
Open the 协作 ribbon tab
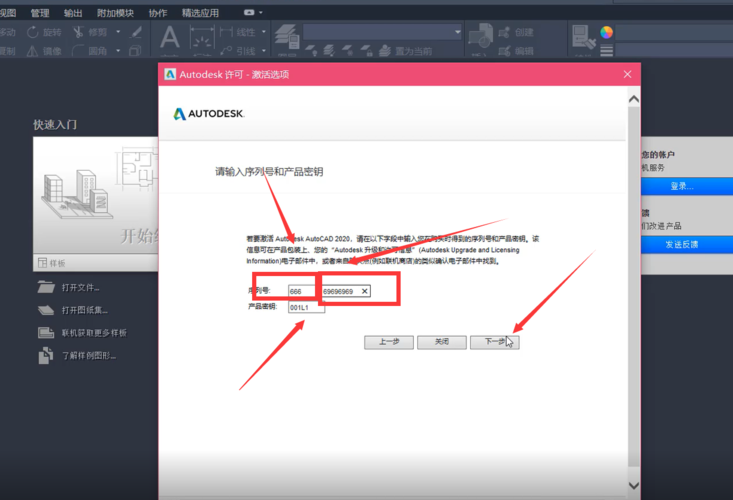pos(158,13)
